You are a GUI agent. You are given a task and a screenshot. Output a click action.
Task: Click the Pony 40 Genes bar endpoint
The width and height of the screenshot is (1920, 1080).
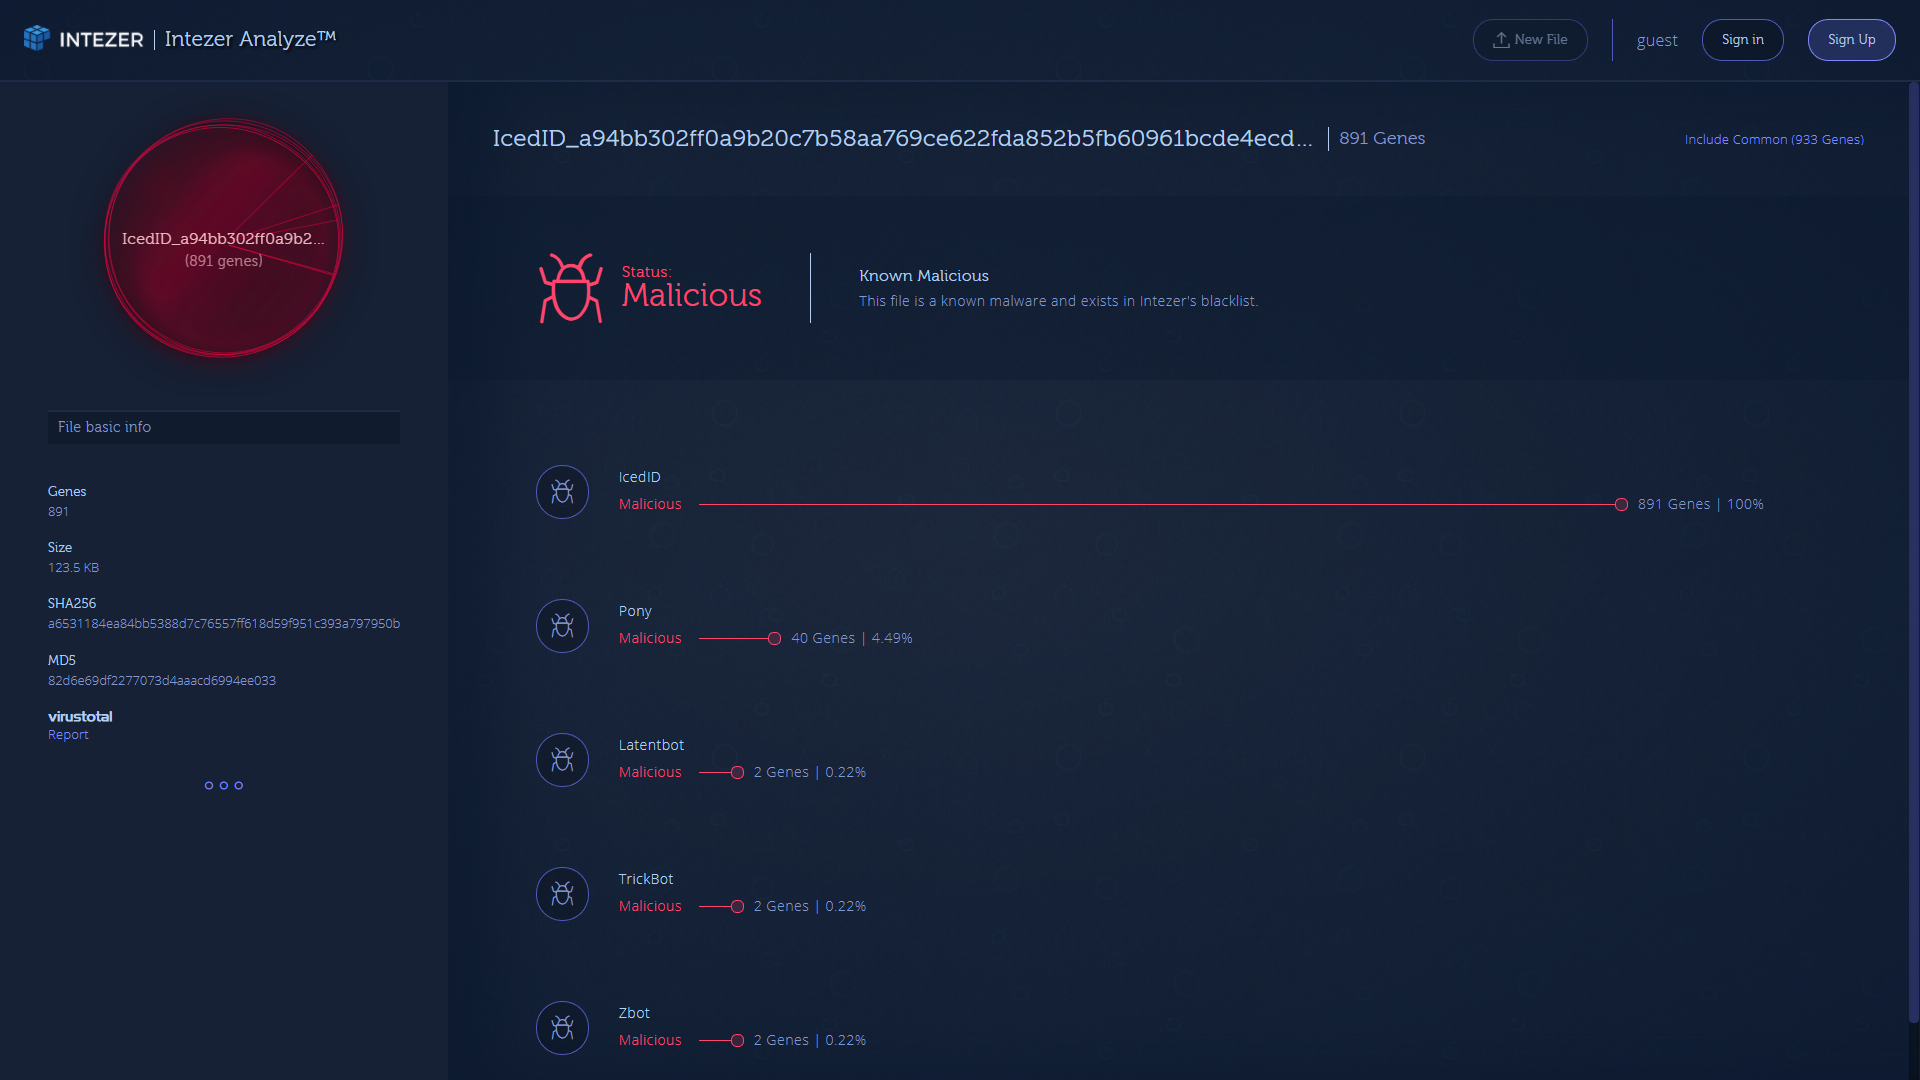[774, 639]
